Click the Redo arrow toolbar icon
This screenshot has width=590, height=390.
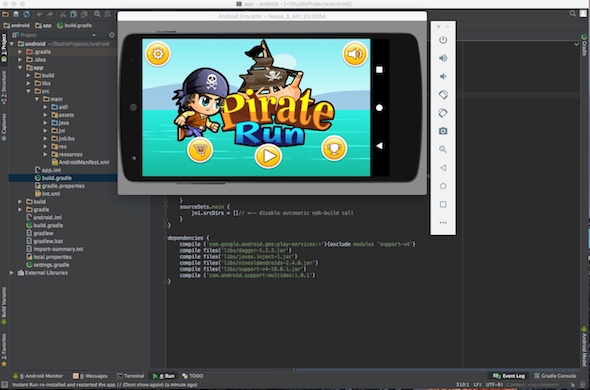coord(49,14)
